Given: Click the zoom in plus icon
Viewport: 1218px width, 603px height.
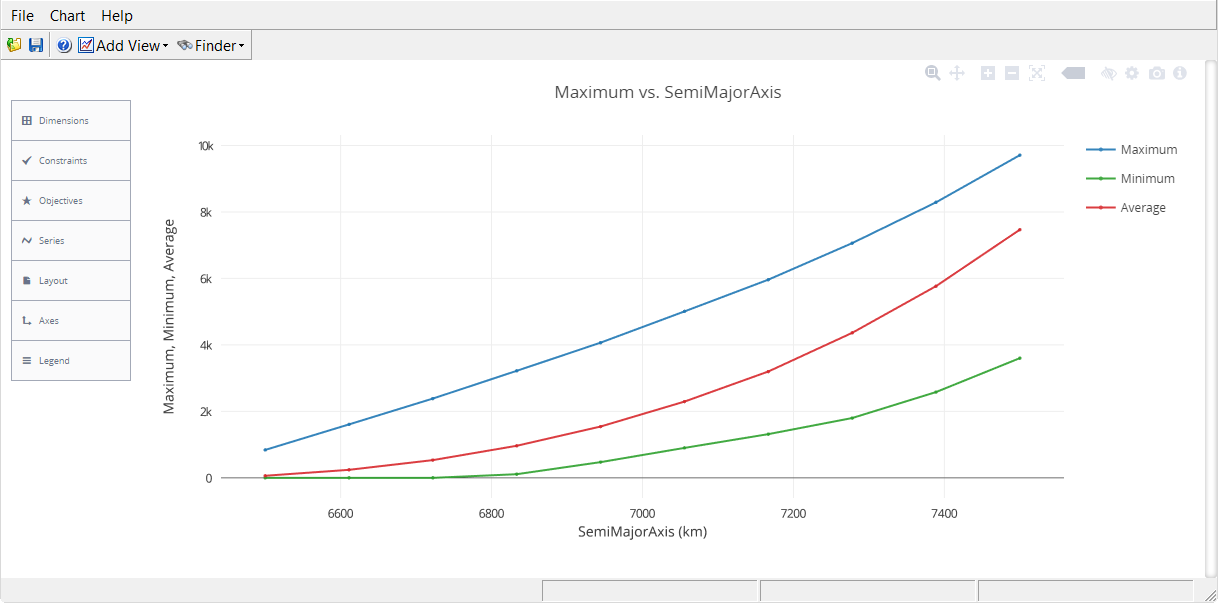Looking at the screenshot, I should (x=988, y=73).
